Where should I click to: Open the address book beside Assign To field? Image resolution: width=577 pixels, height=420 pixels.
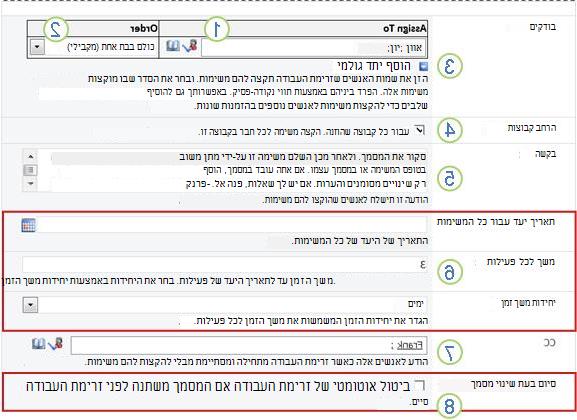173,46
